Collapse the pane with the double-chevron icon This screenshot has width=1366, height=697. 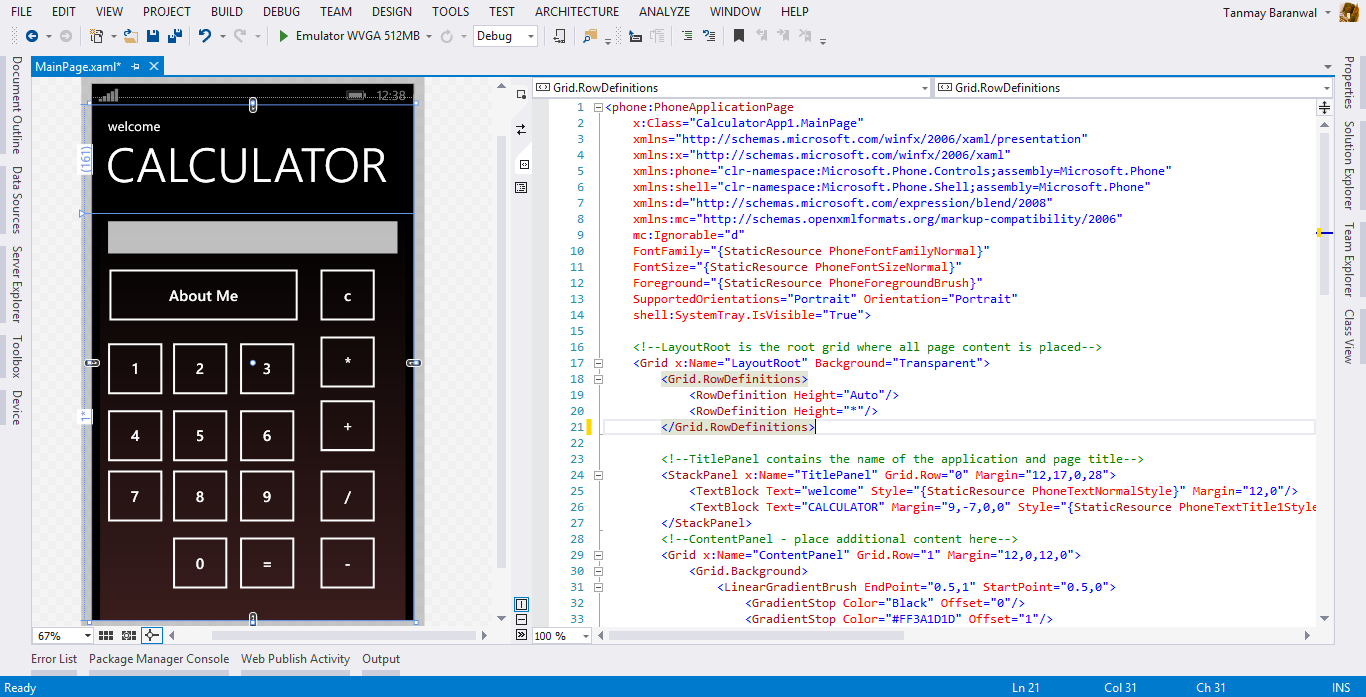(522, 634)
